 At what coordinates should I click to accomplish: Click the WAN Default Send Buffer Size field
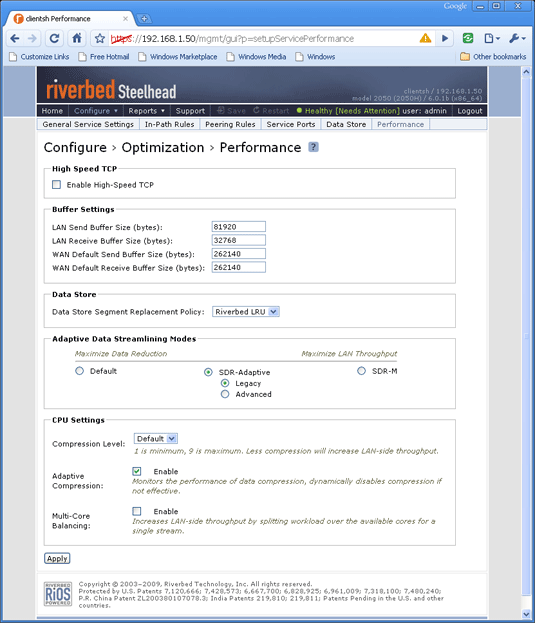pos(239,254)
